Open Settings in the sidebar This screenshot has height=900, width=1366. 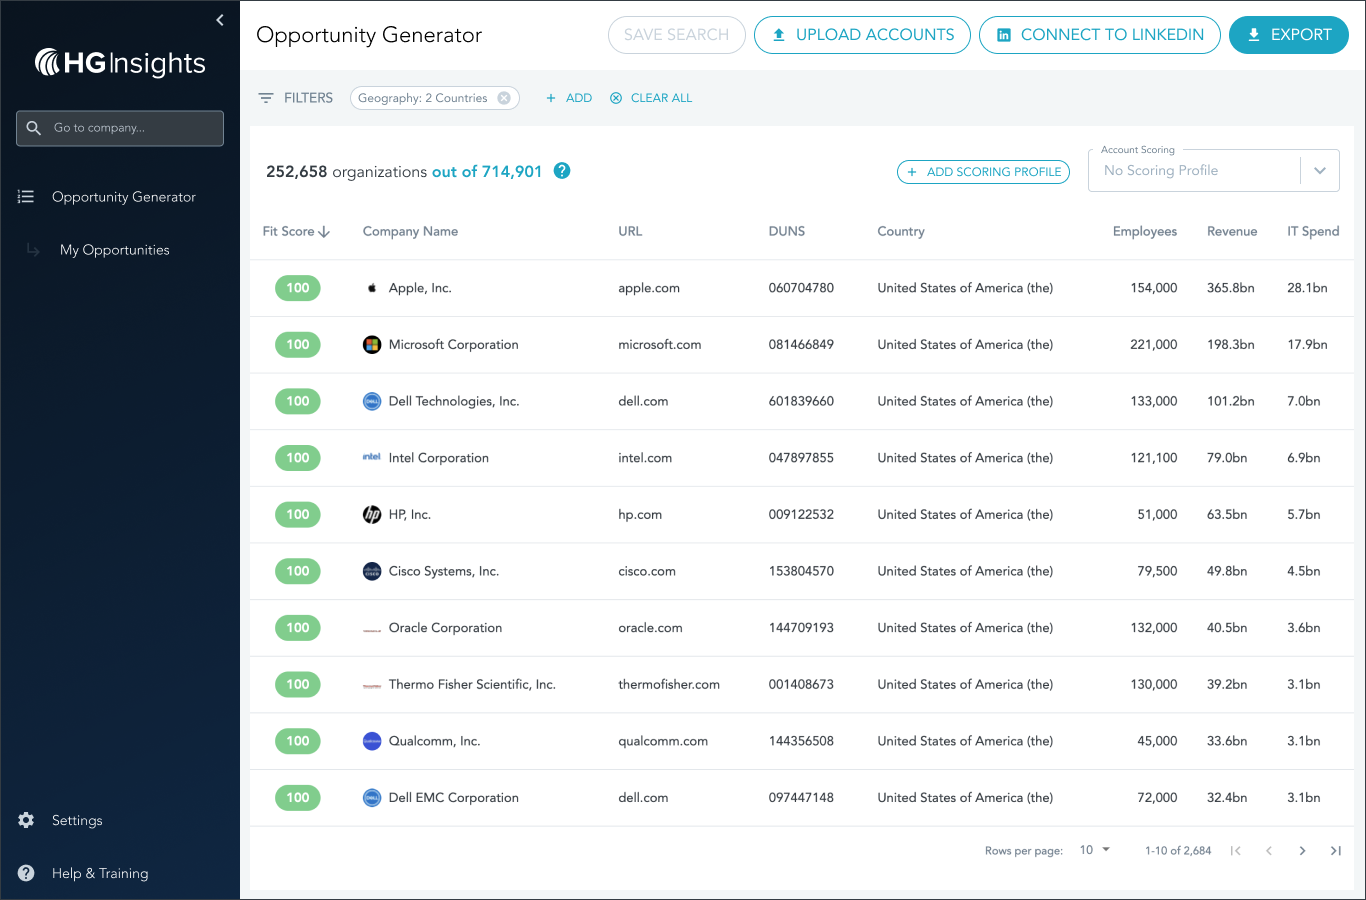tap(77, 820)
